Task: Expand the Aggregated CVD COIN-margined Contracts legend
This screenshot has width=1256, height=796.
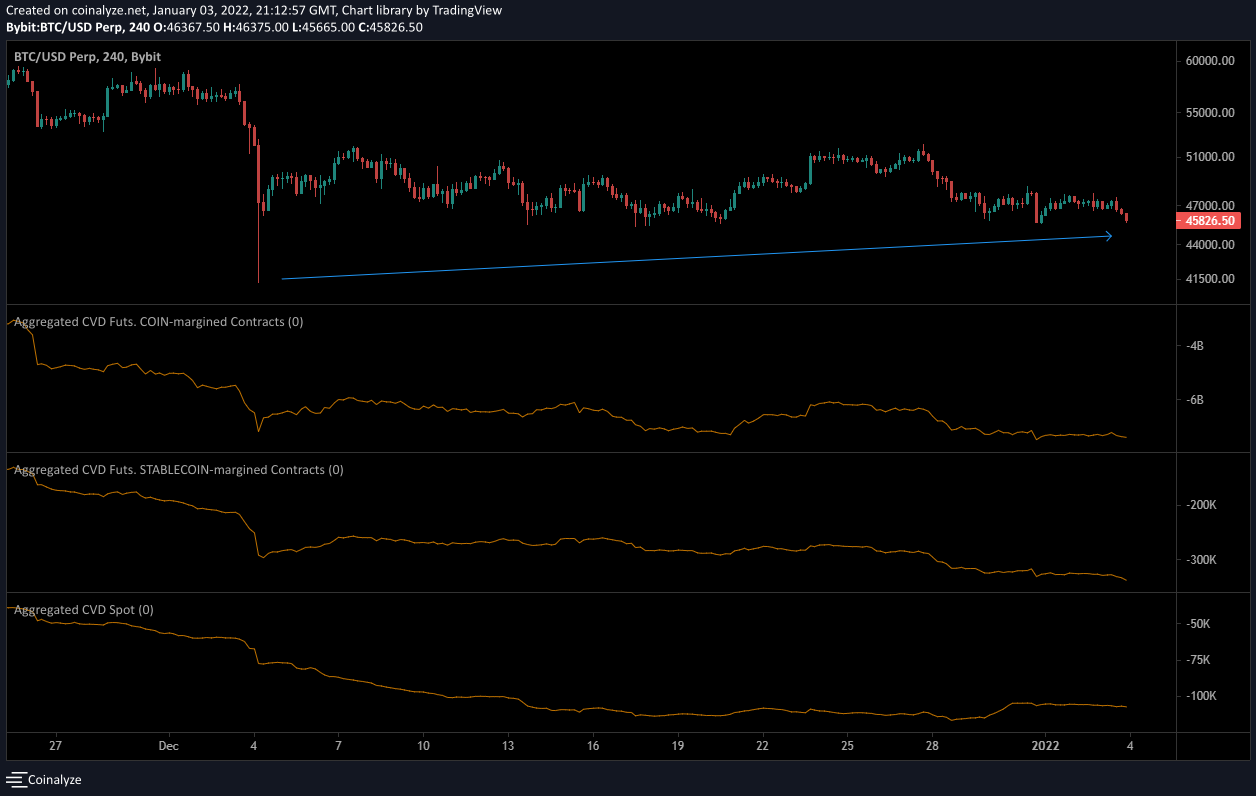Action: (159, 322)
